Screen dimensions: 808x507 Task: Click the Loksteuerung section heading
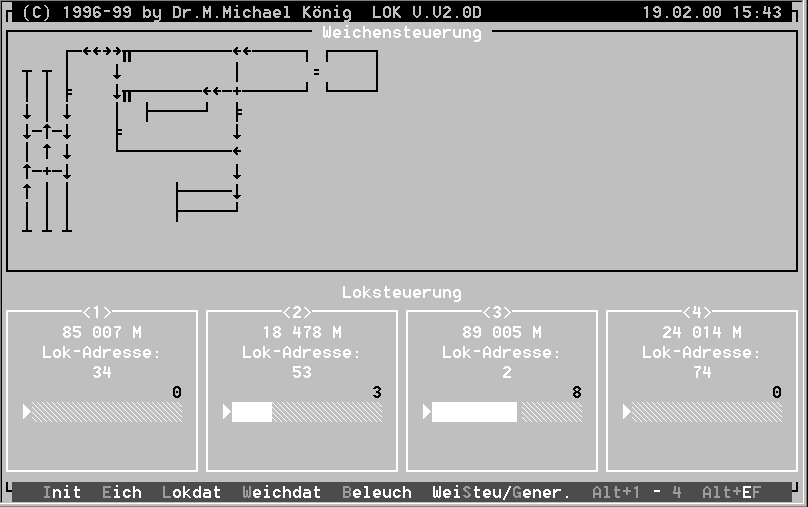402,292
